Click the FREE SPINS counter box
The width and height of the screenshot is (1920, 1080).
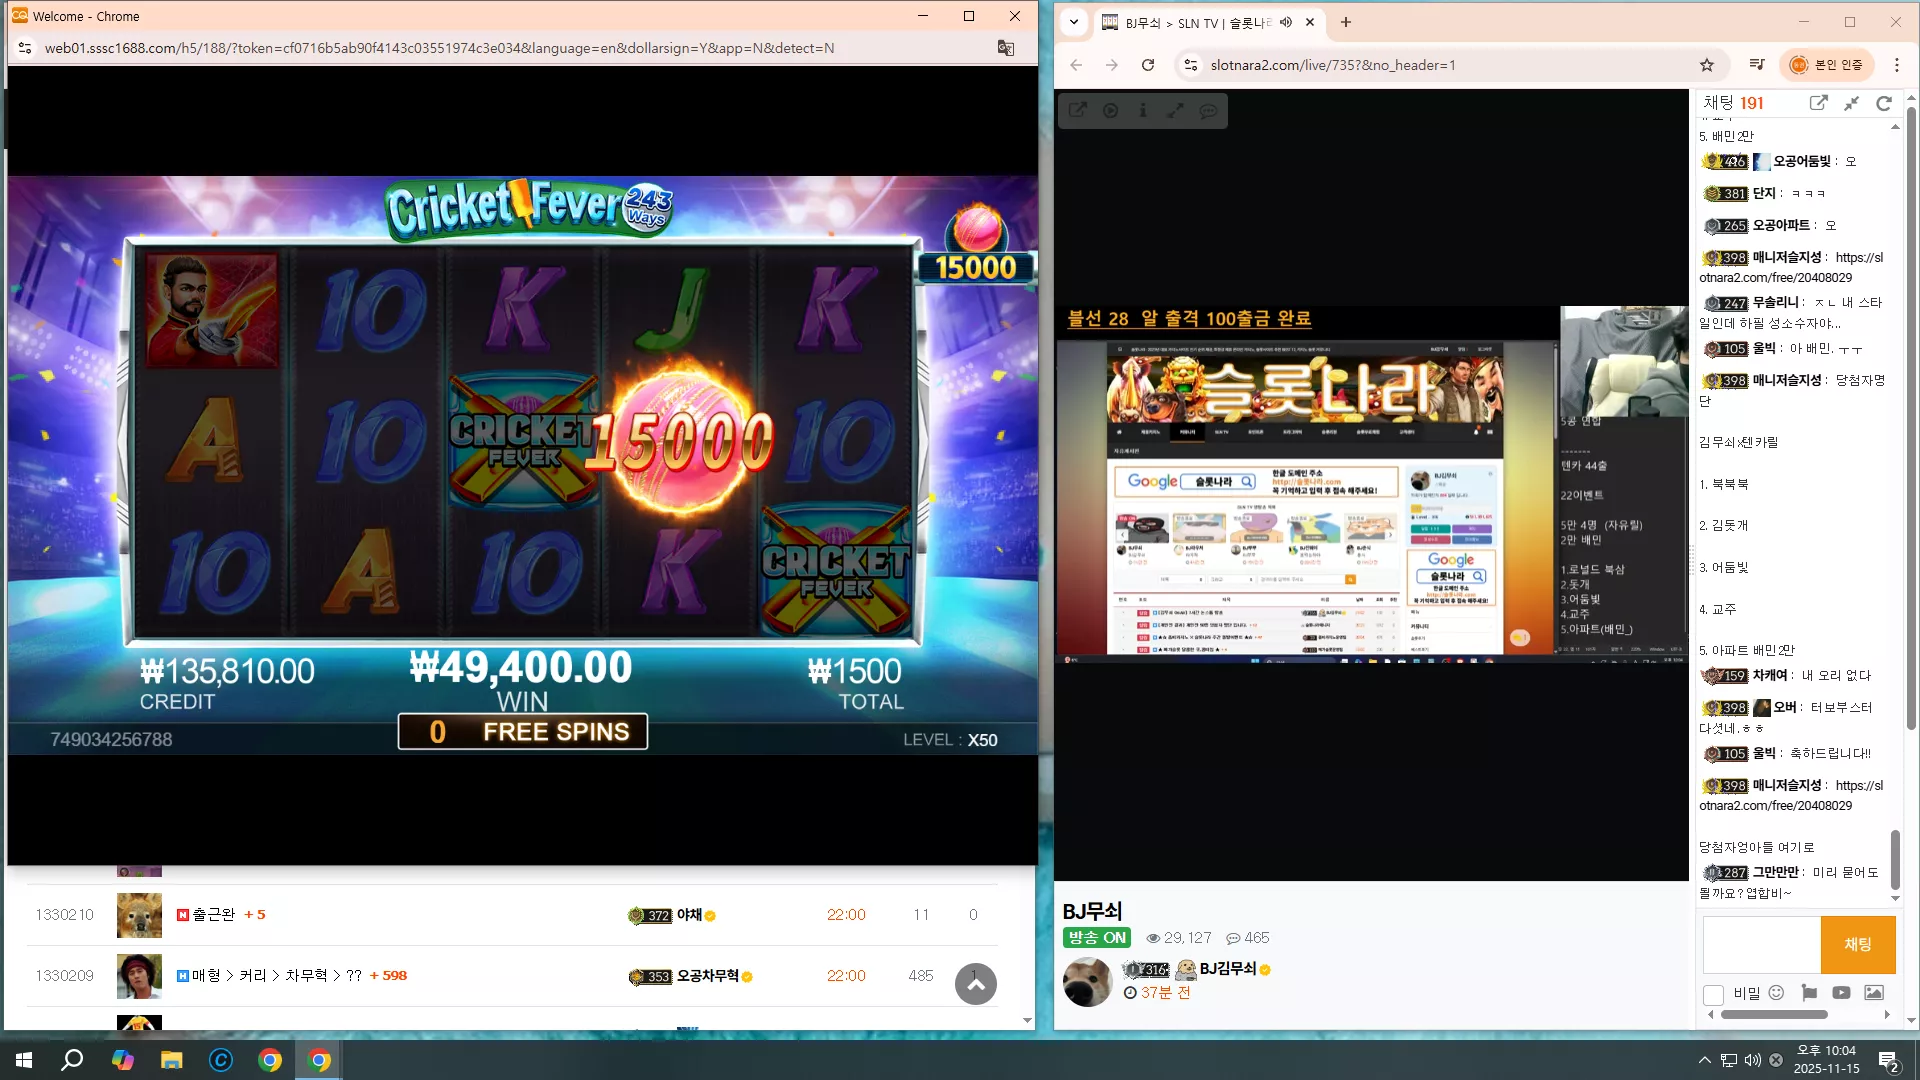click(523, 732)
